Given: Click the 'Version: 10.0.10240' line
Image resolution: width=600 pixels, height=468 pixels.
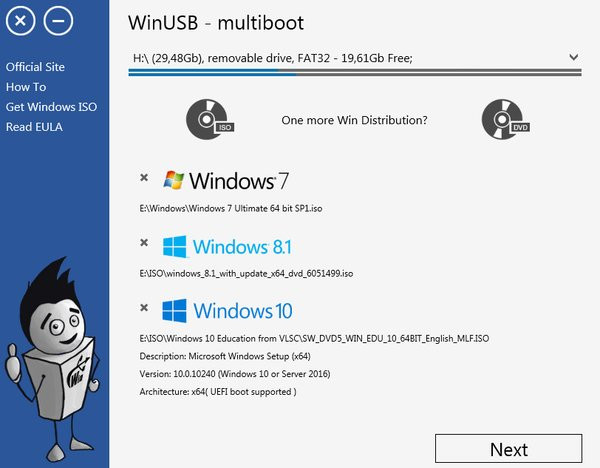Looking at the screenshot, I should click(235, 374).
